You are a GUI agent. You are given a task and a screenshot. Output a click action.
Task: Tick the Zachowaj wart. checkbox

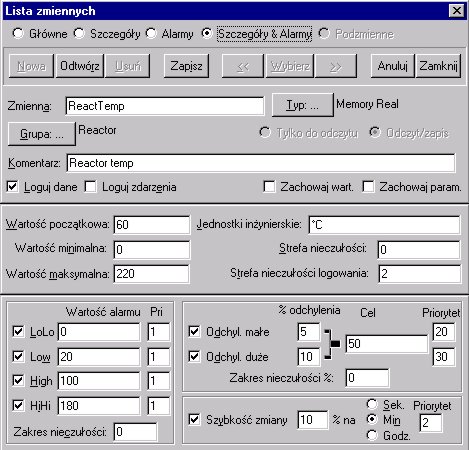pyautogui.click(x=269, y=186)
